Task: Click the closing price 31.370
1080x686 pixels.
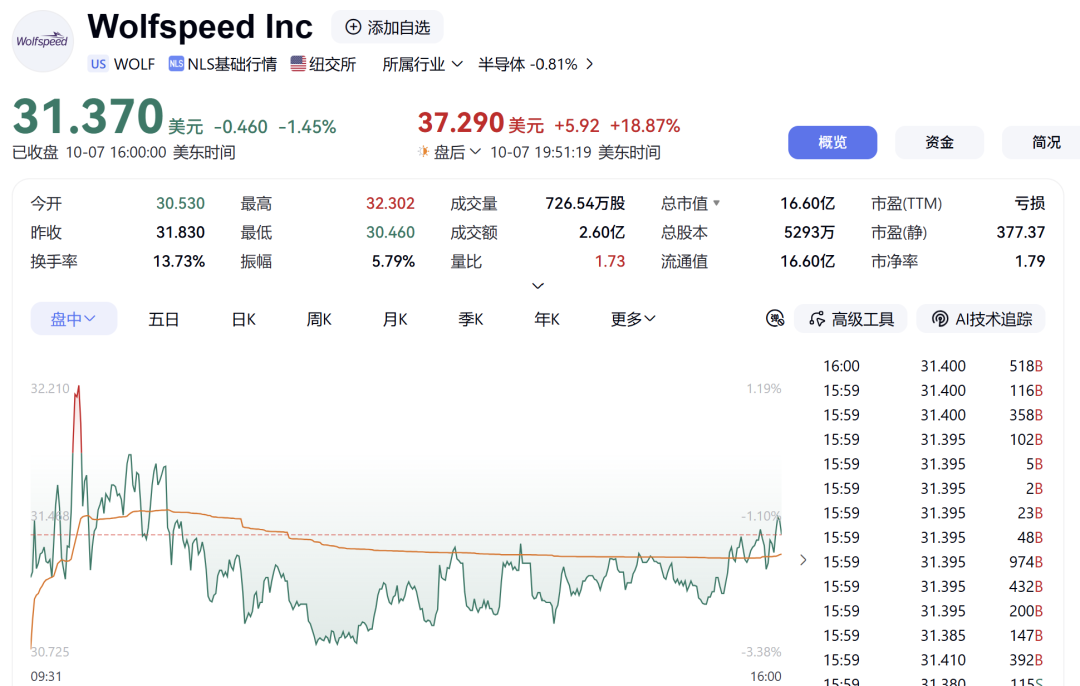Action: (88, 116)
